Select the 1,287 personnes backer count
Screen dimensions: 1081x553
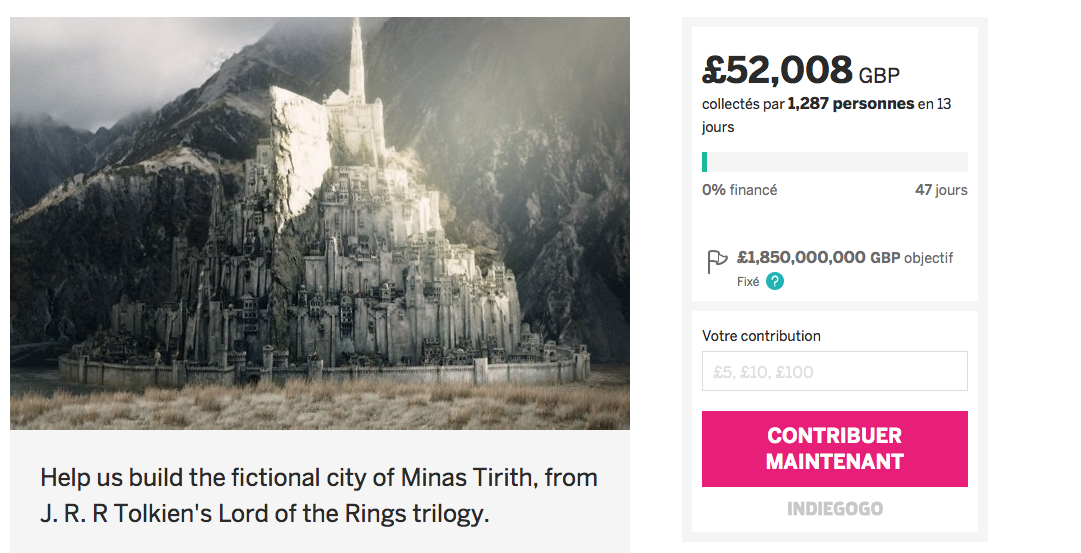click(850, 104)
